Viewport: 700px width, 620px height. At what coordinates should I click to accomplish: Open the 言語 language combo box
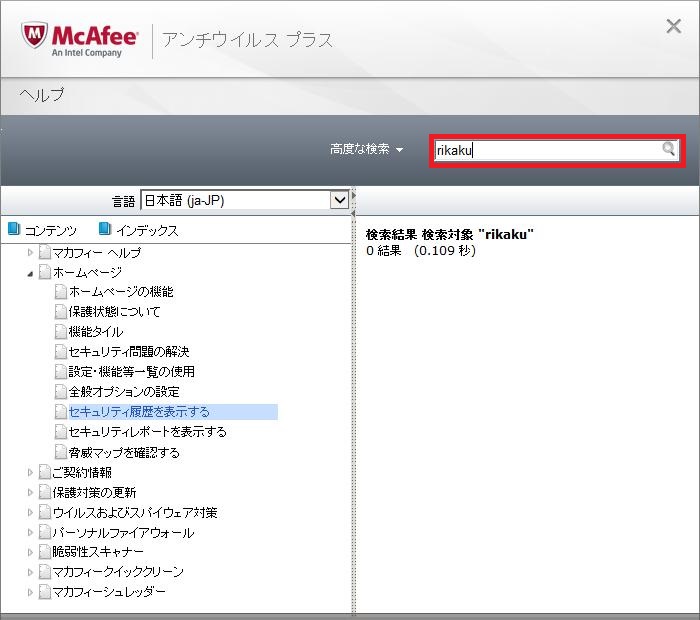tap(245, 200)
